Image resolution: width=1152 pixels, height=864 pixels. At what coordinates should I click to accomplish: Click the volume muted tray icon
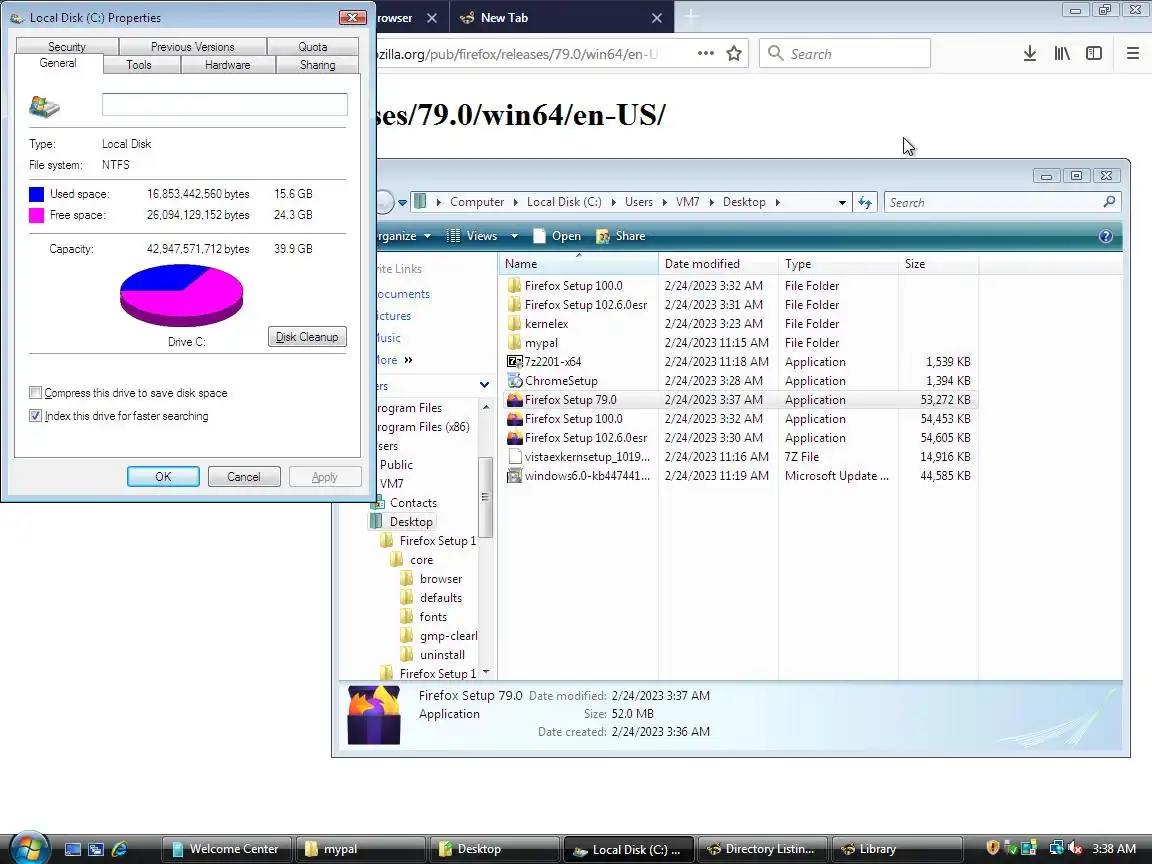[1075, 849]
